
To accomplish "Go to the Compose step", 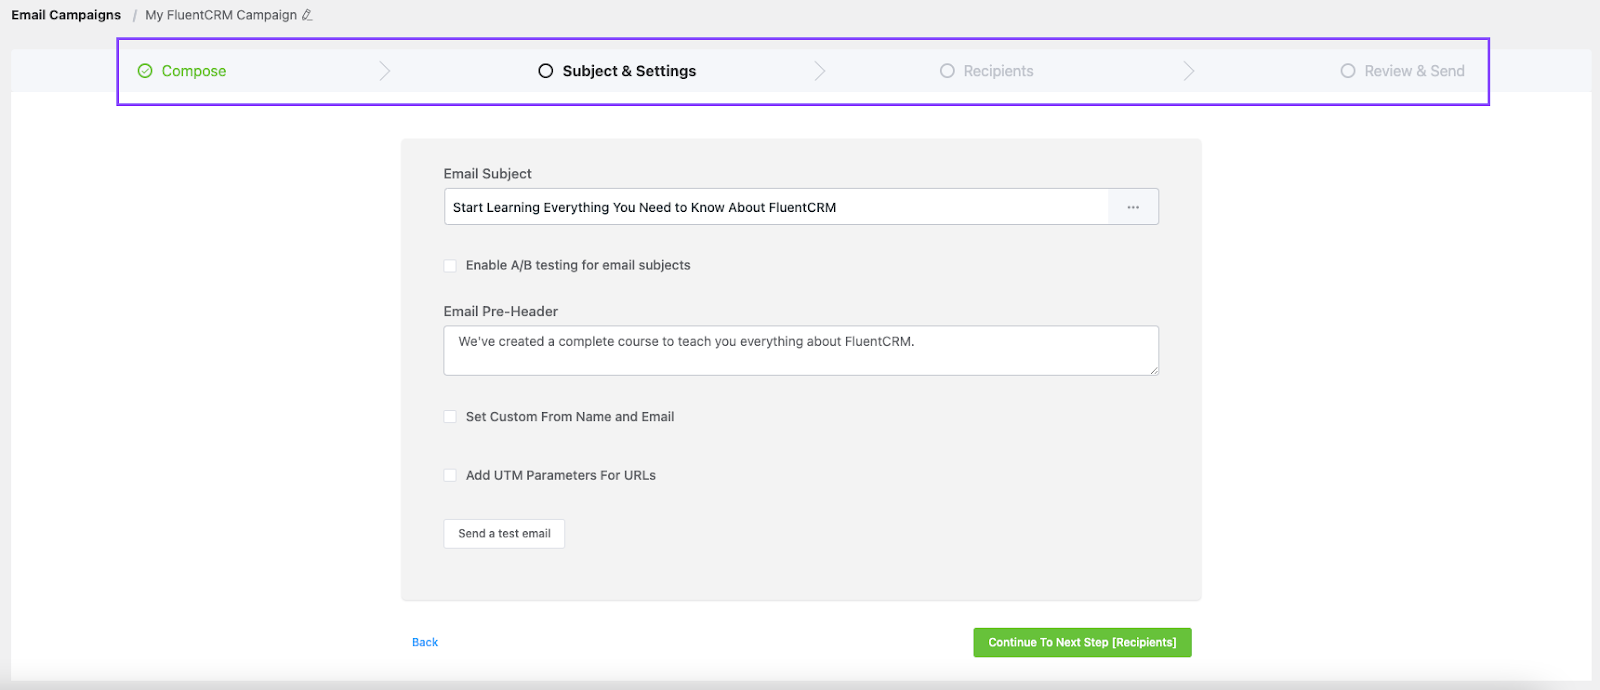I will [194, 71].
